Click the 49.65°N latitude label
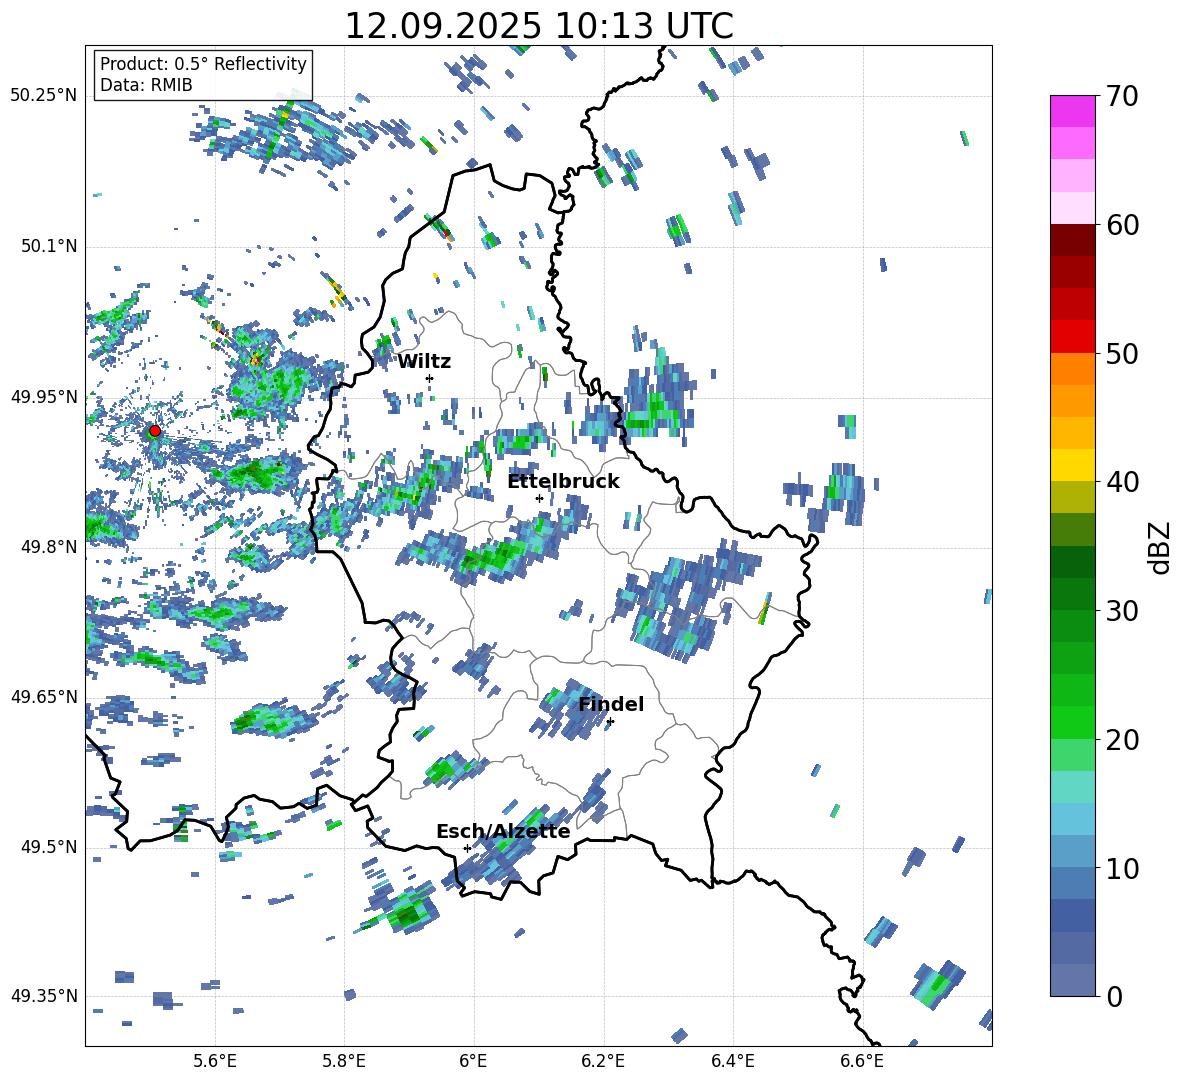This screenshot has width=1184, height=1081. tap(44, 696)
